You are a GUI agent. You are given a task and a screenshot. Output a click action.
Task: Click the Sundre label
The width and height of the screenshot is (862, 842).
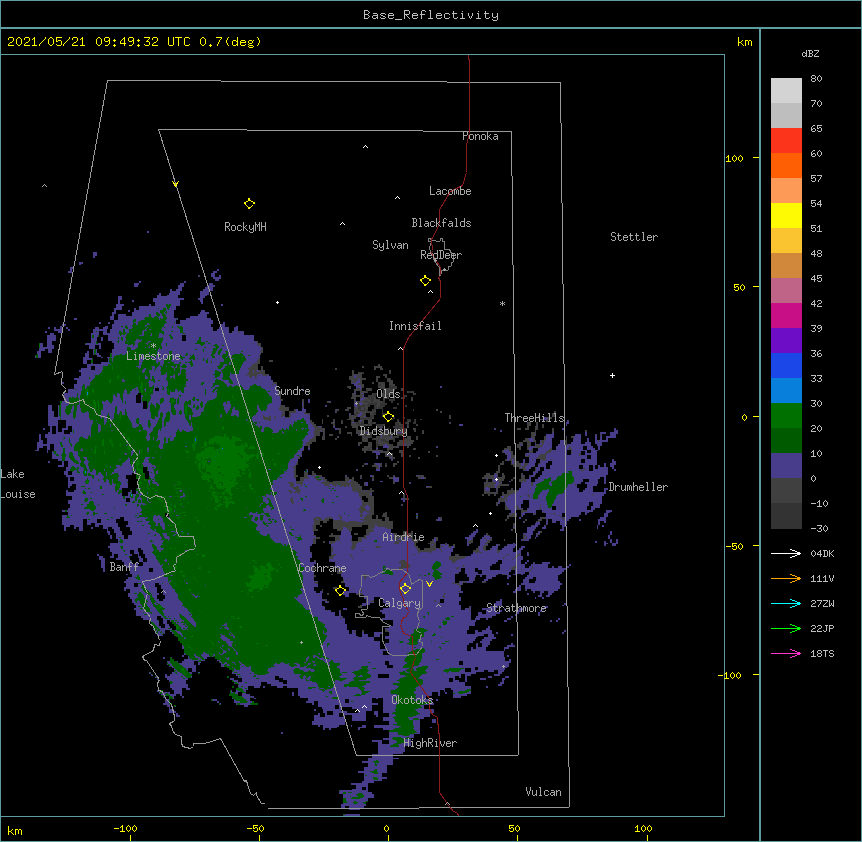(x=292, y=391)
